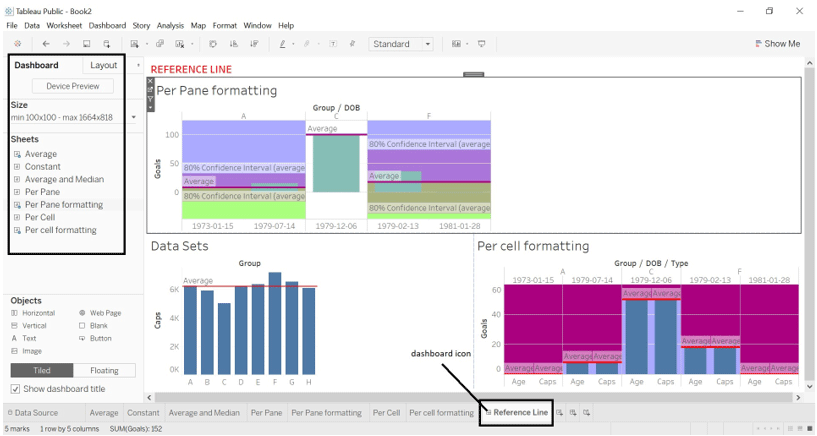The image size is (817, 436).
Task: Add an Image object to dashboard
Action: pos(32,351)
